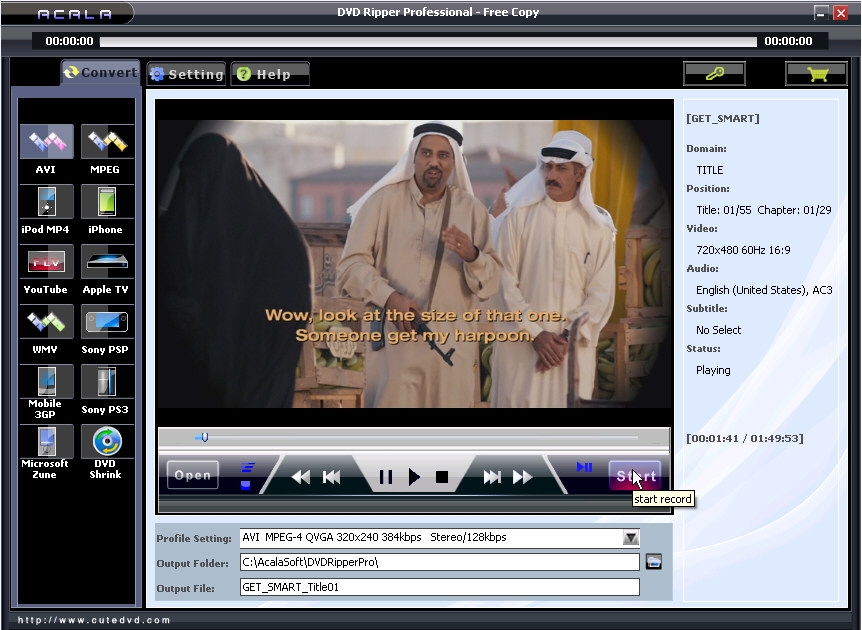Image resolution: width=862 pixels, height=630 pixels.
Task: Choose the Sony PSP format icon
Action: (x=106, y=323)
